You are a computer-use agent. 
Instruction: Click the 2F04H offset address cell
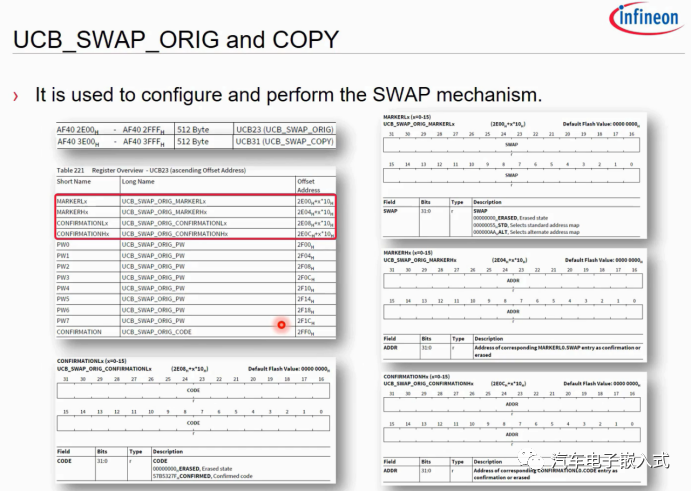tap(305, 256)
